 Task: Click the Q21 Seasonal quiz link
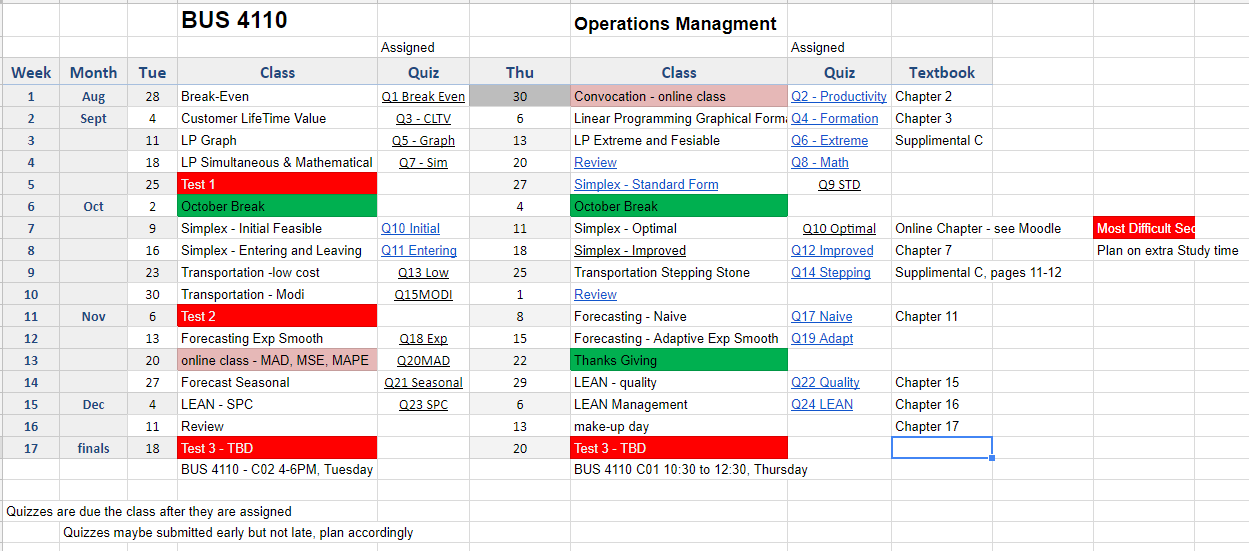click(x=423, y=383)
